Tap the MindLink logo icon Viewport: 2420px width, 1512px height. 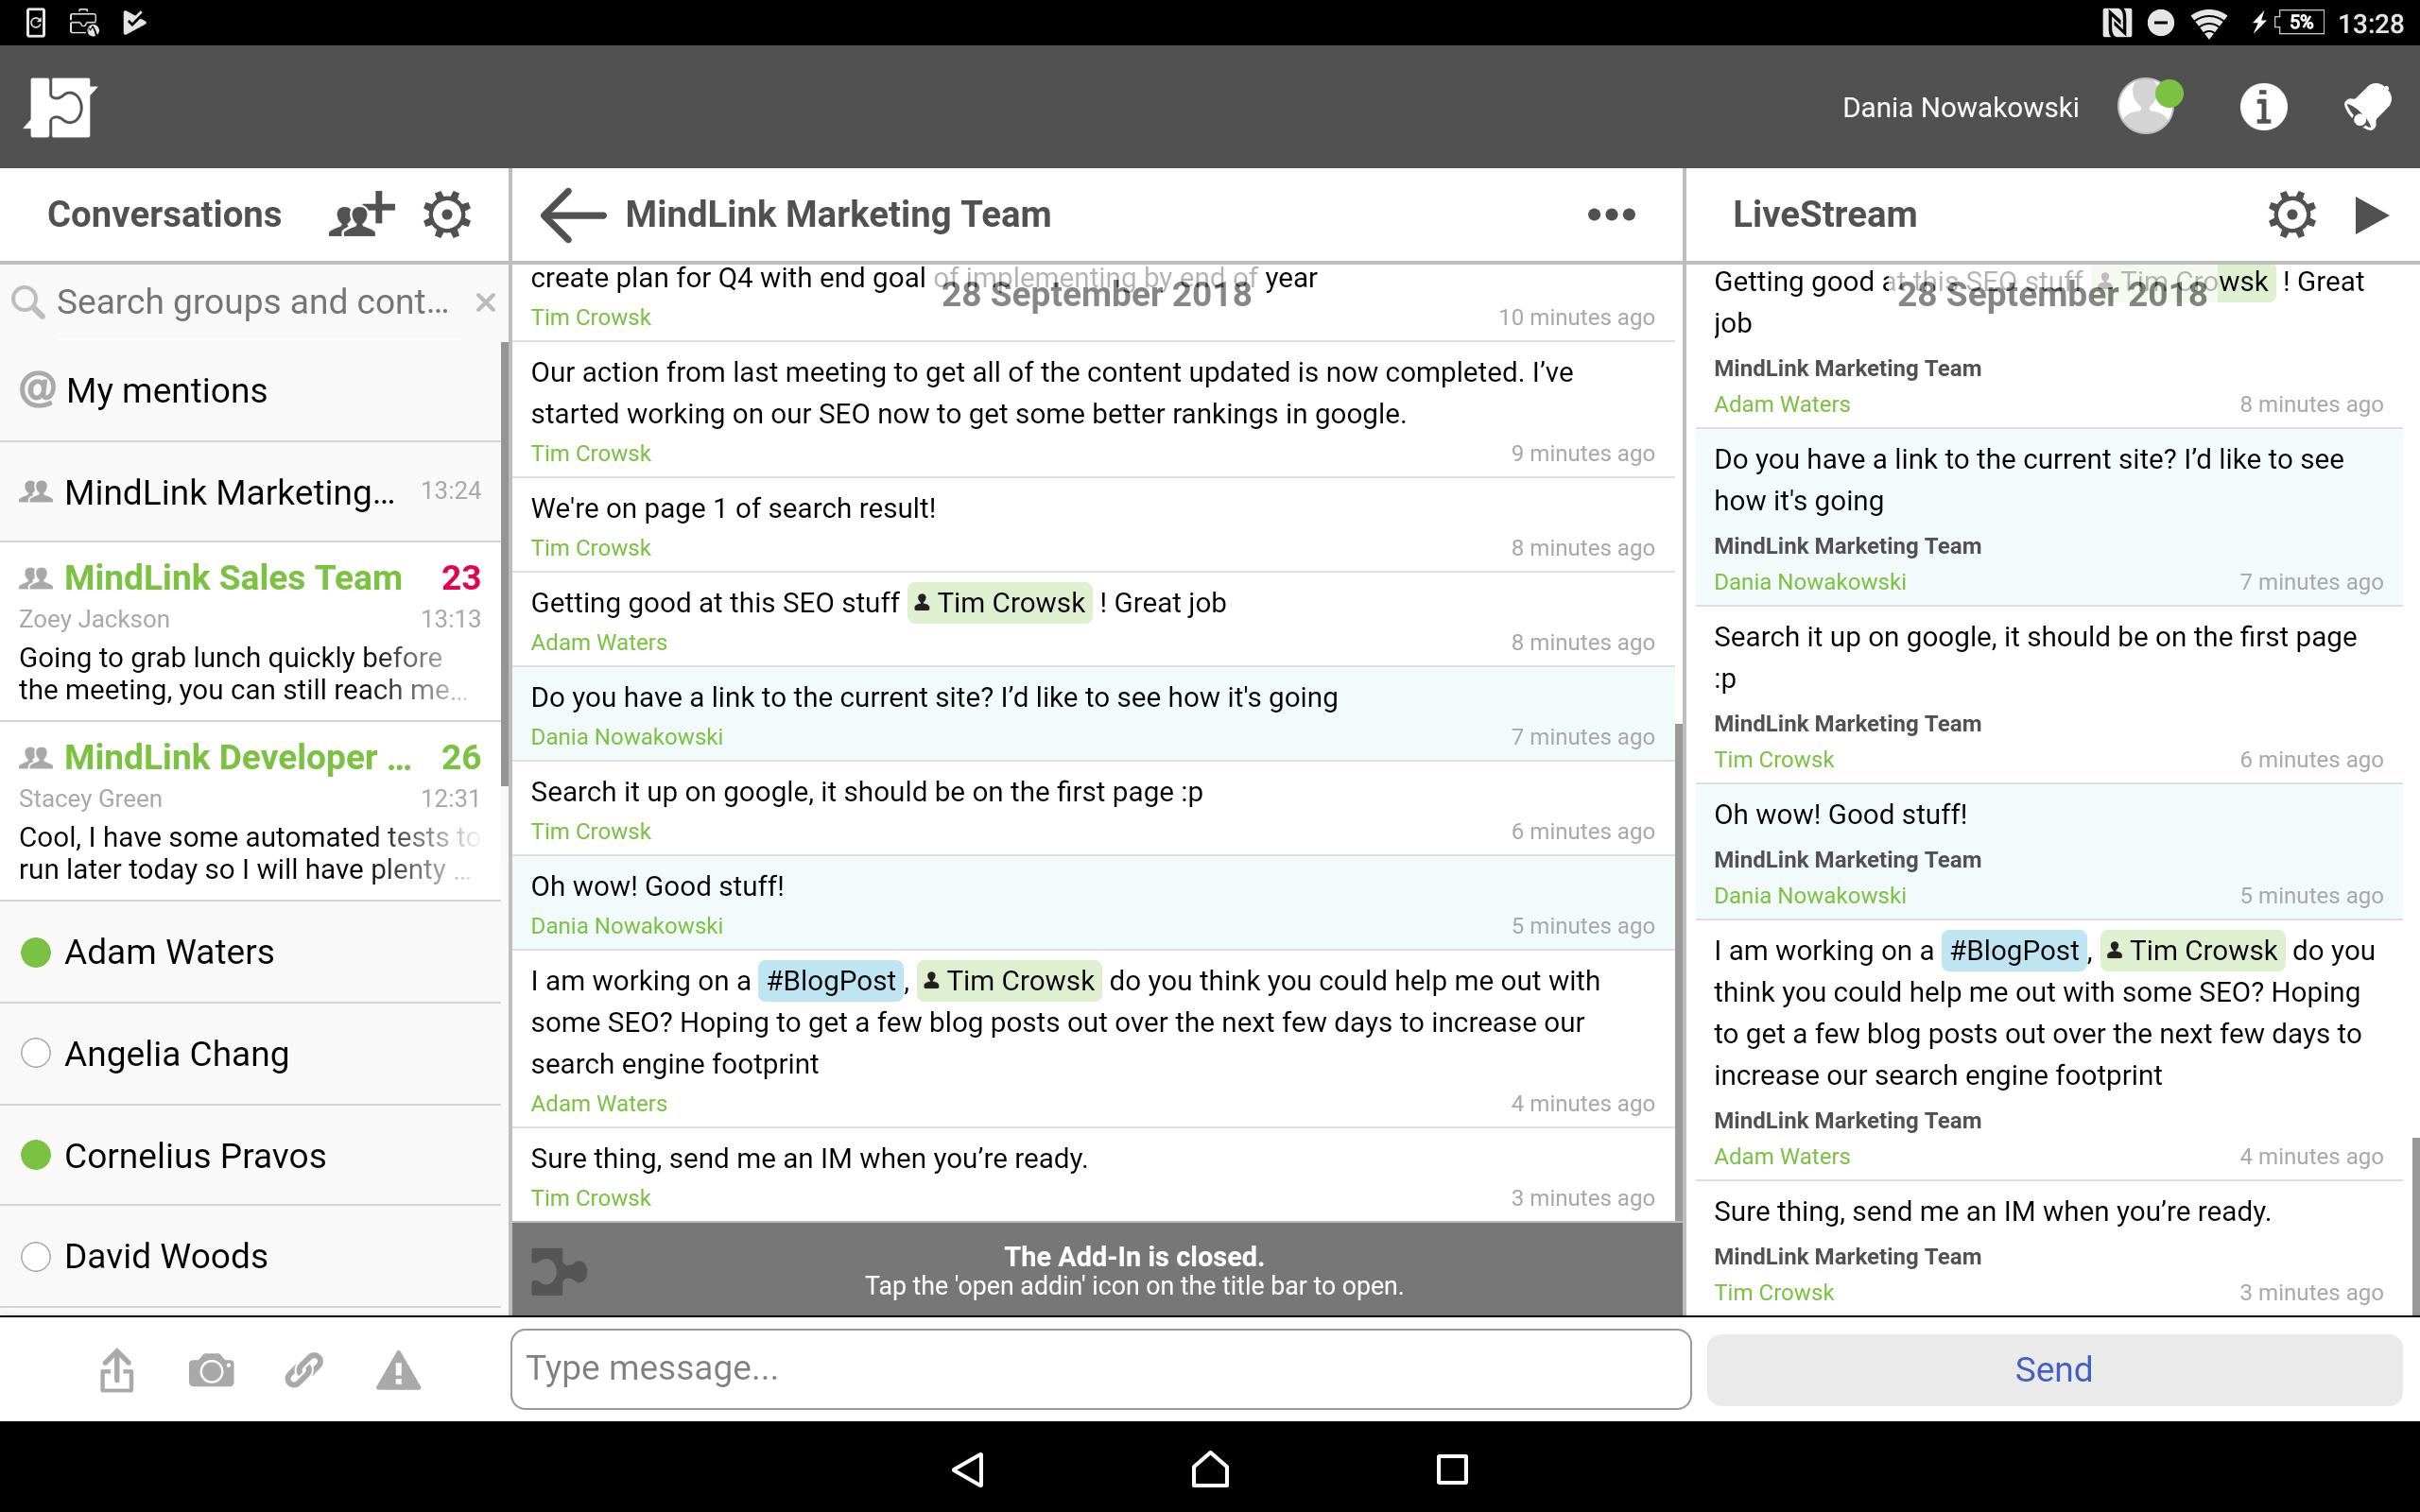point(59,106)
